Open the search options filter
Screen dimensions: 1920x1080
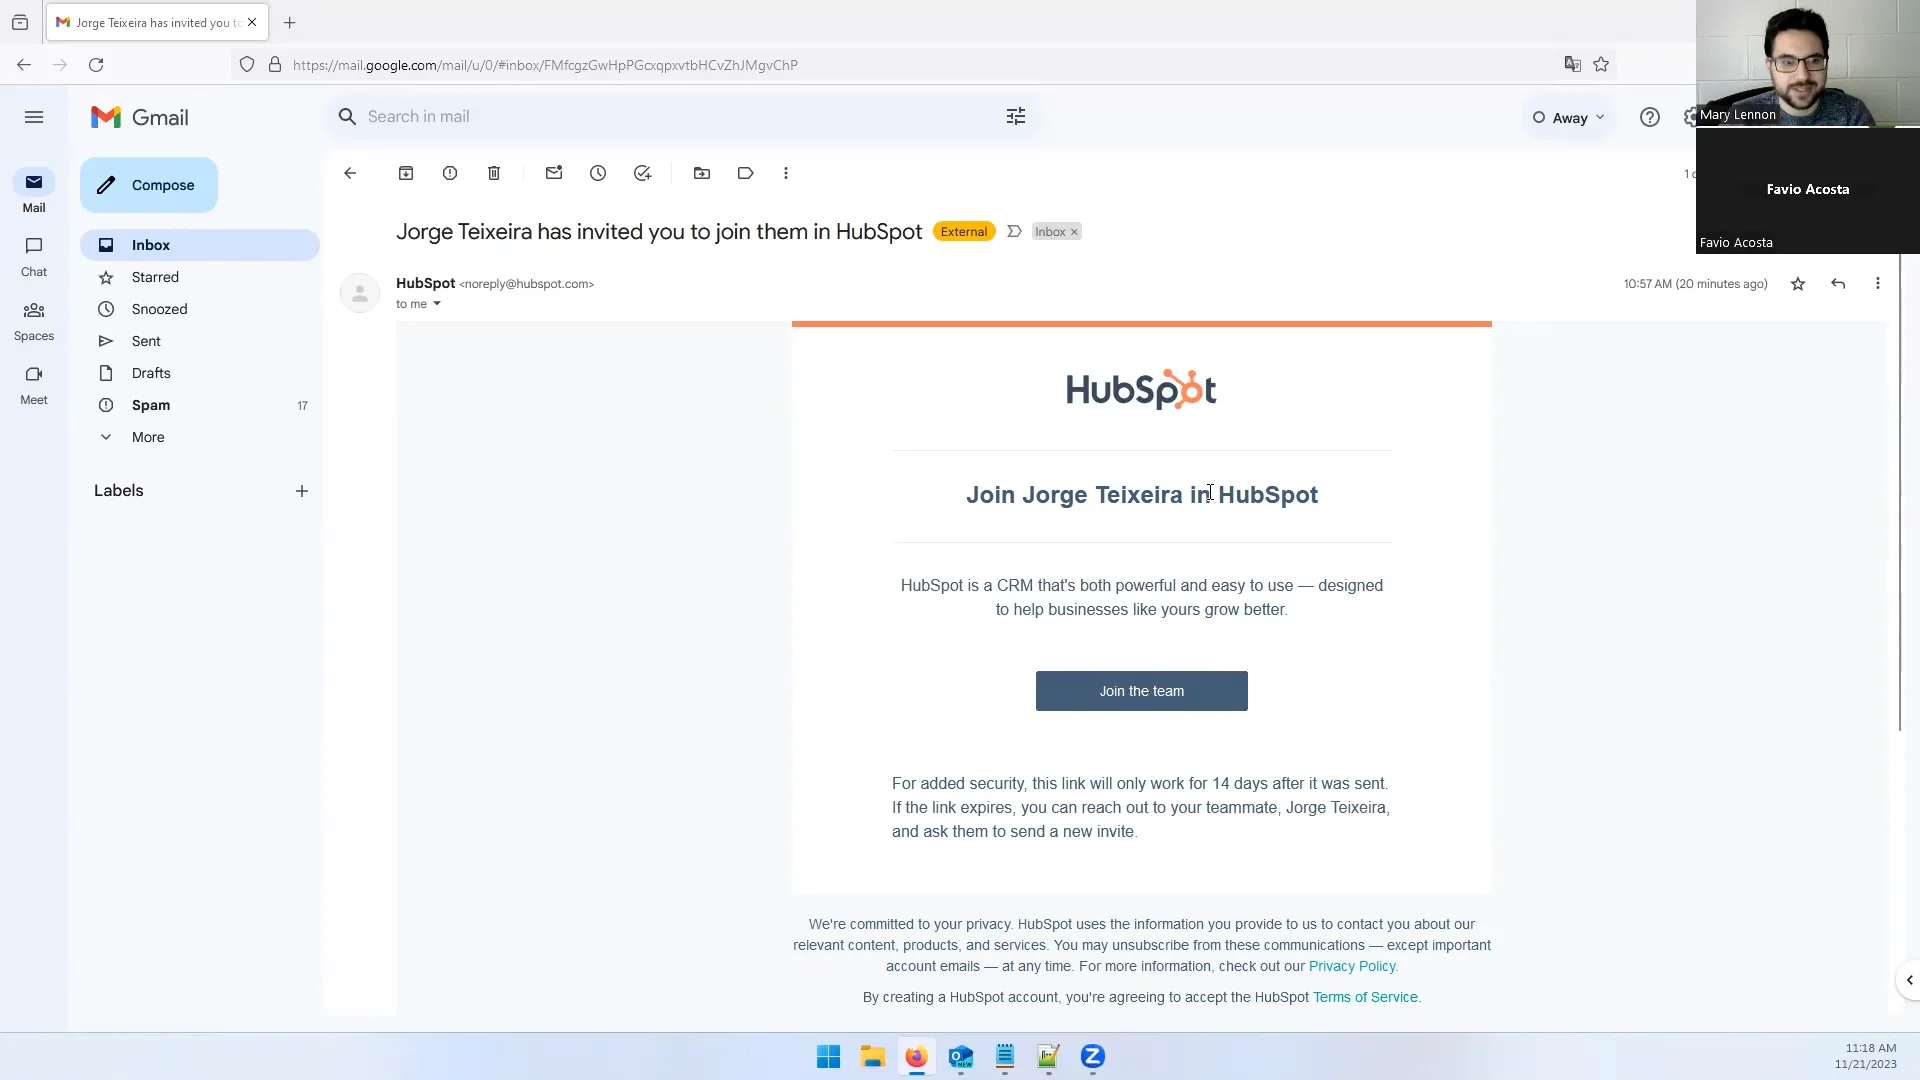(x=1015, y=116)
